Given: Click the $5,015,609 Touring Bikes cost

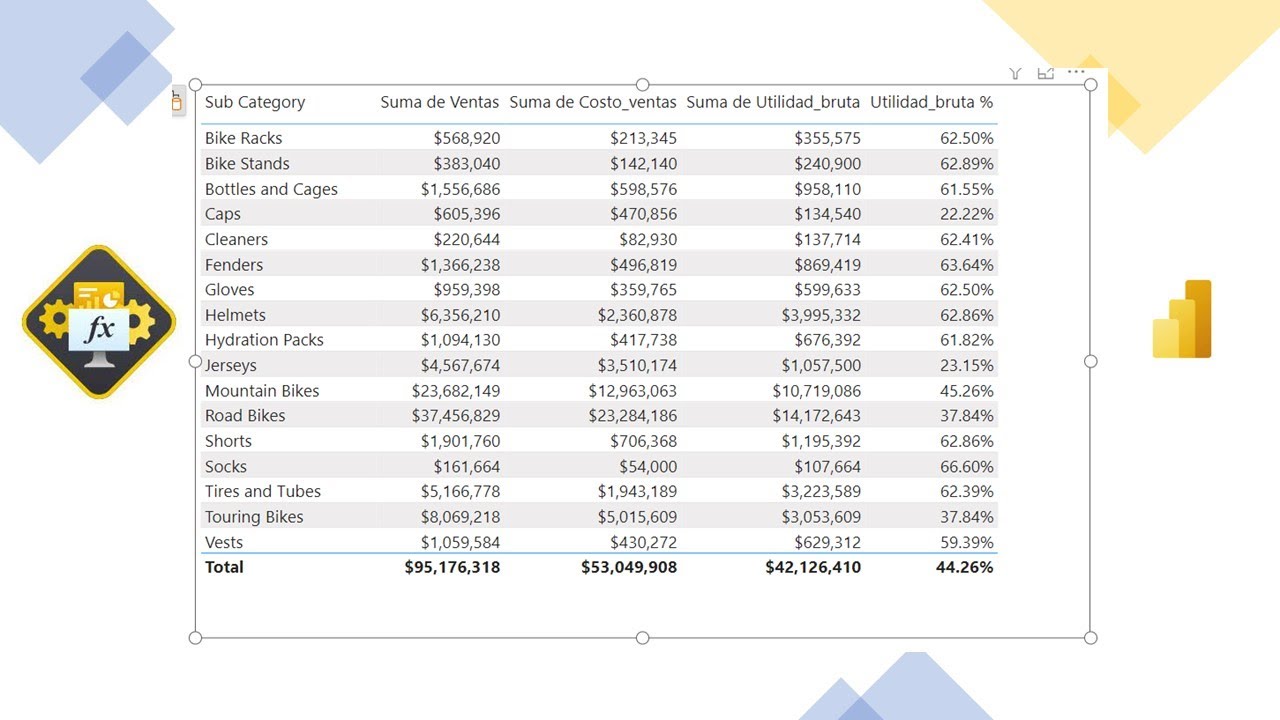Looking at the screenshot, I should tap(637, 517).
